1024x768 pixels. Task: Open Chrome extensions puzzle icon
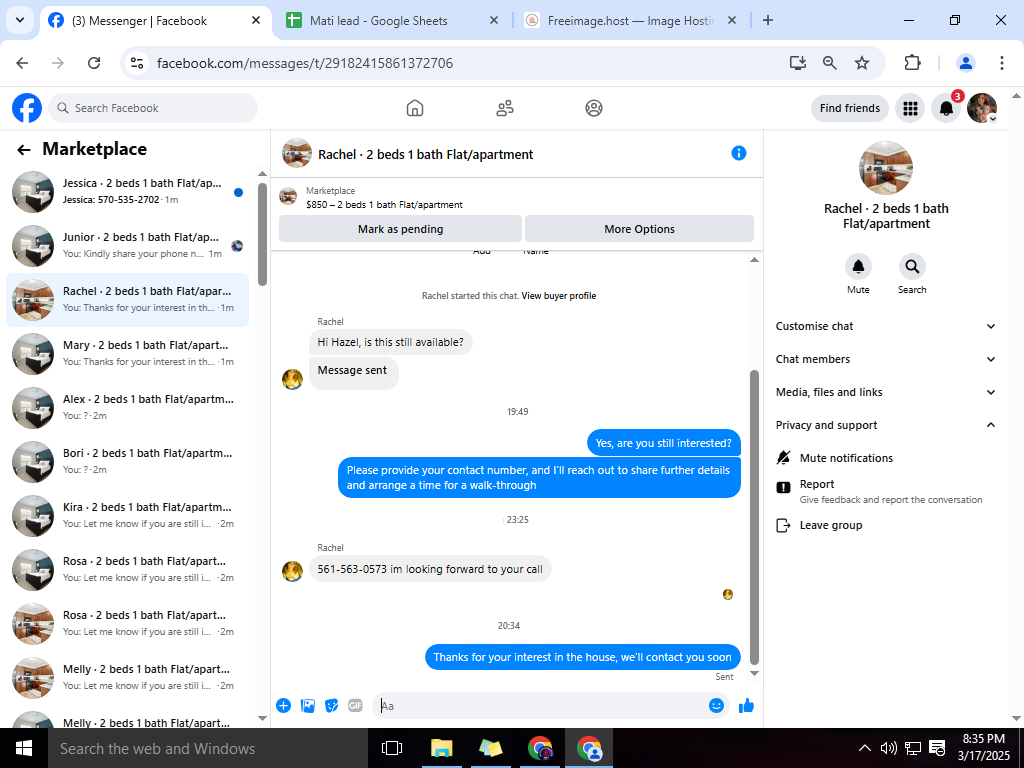pyautogui.click(x=912, y=63)
